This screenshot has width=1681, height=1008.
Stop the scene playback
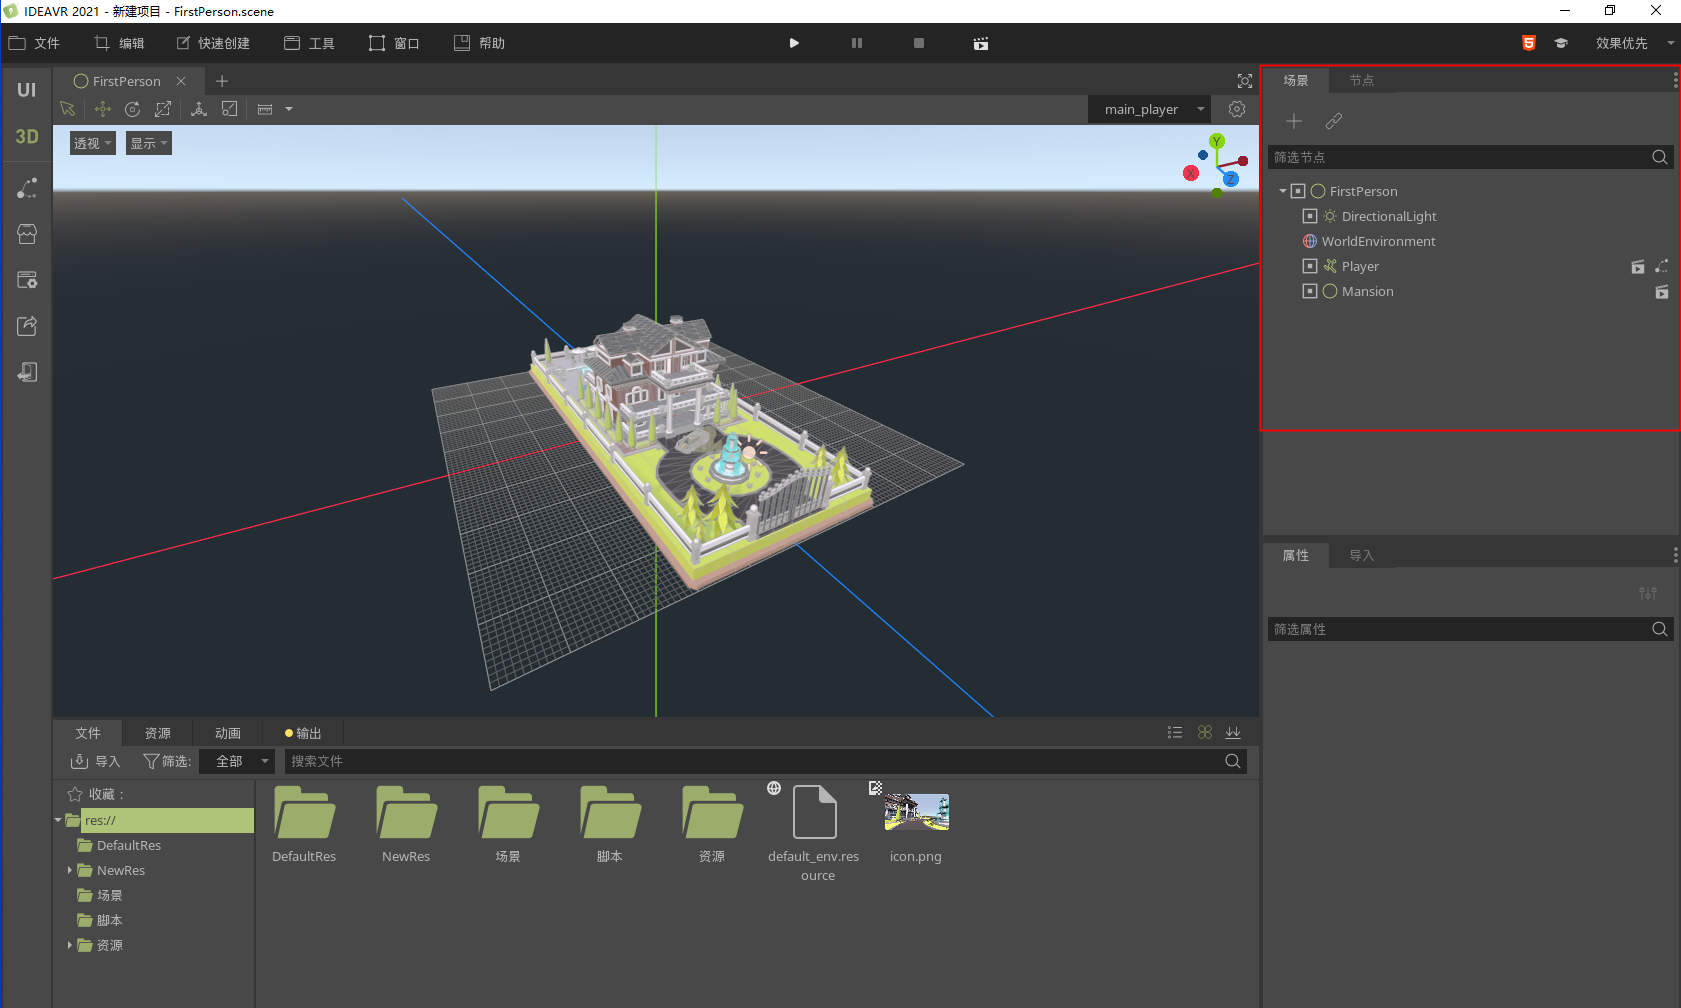[x=919, y=43]
